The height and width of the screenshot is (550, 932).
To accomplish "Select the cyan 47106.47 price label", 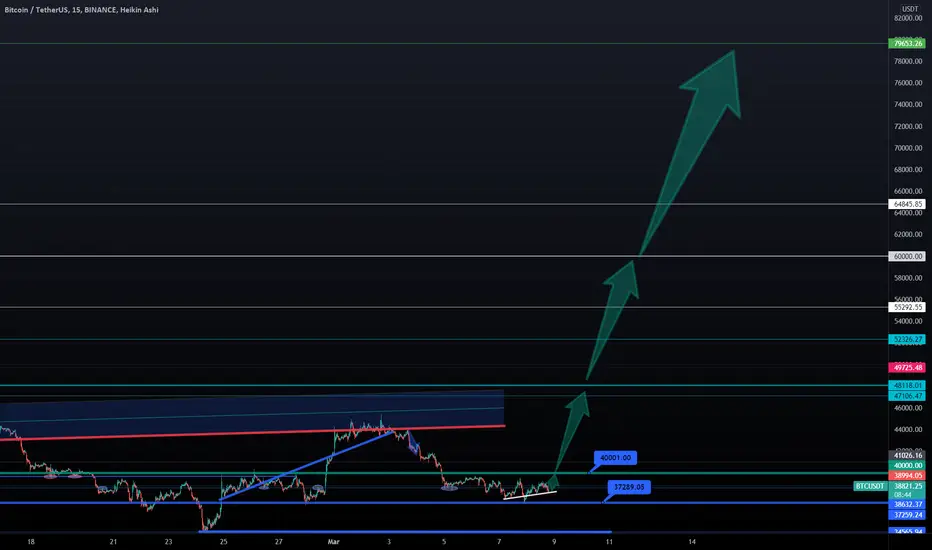I will pos(907,396).
